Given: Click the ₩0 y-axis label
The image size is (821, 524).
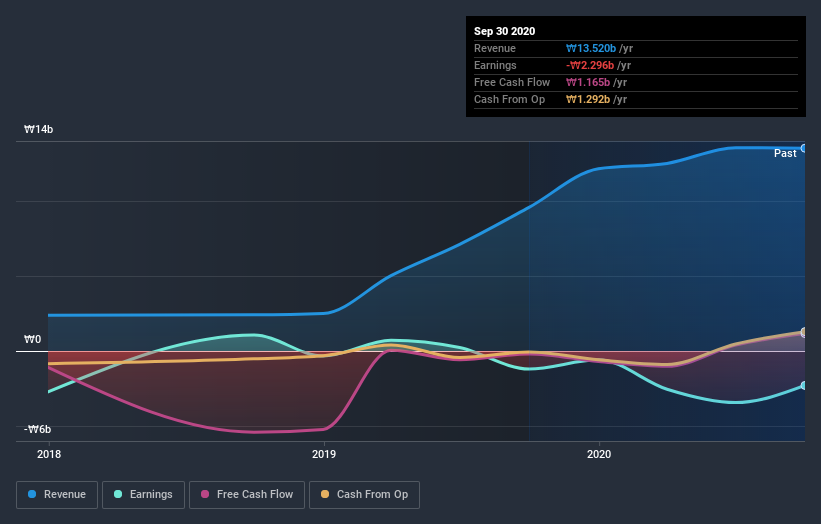Looking at the screenshot, I should coord(32,339).
